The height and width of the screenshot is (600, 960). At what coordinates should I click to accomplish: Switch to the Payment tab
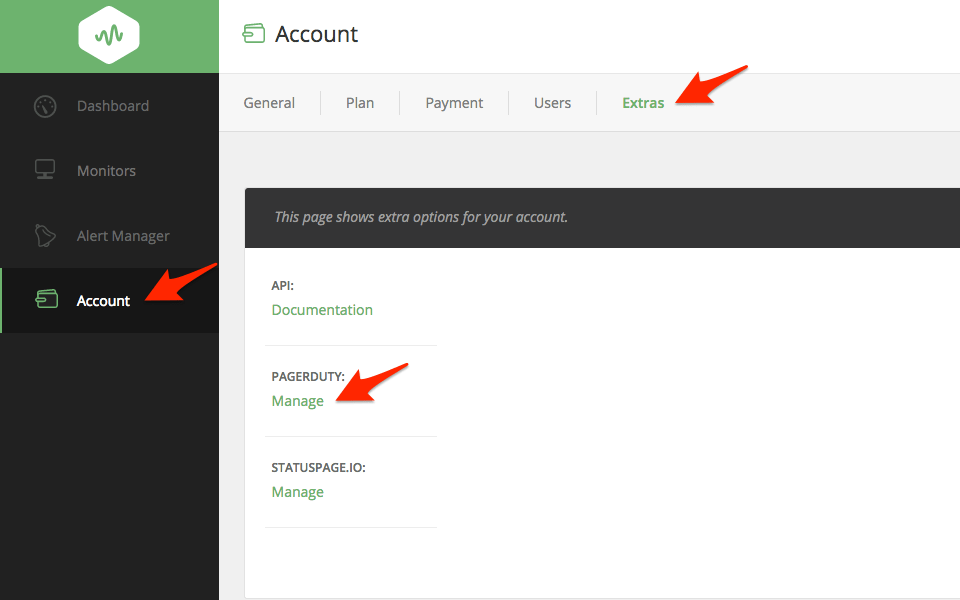[x=454, y=103]
